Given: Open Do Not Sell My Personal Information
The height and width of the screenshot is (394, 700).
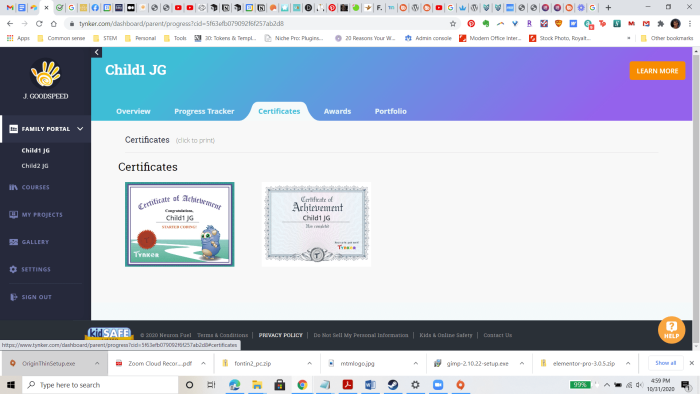Looking at the screenshot, I should pos(361,335).
